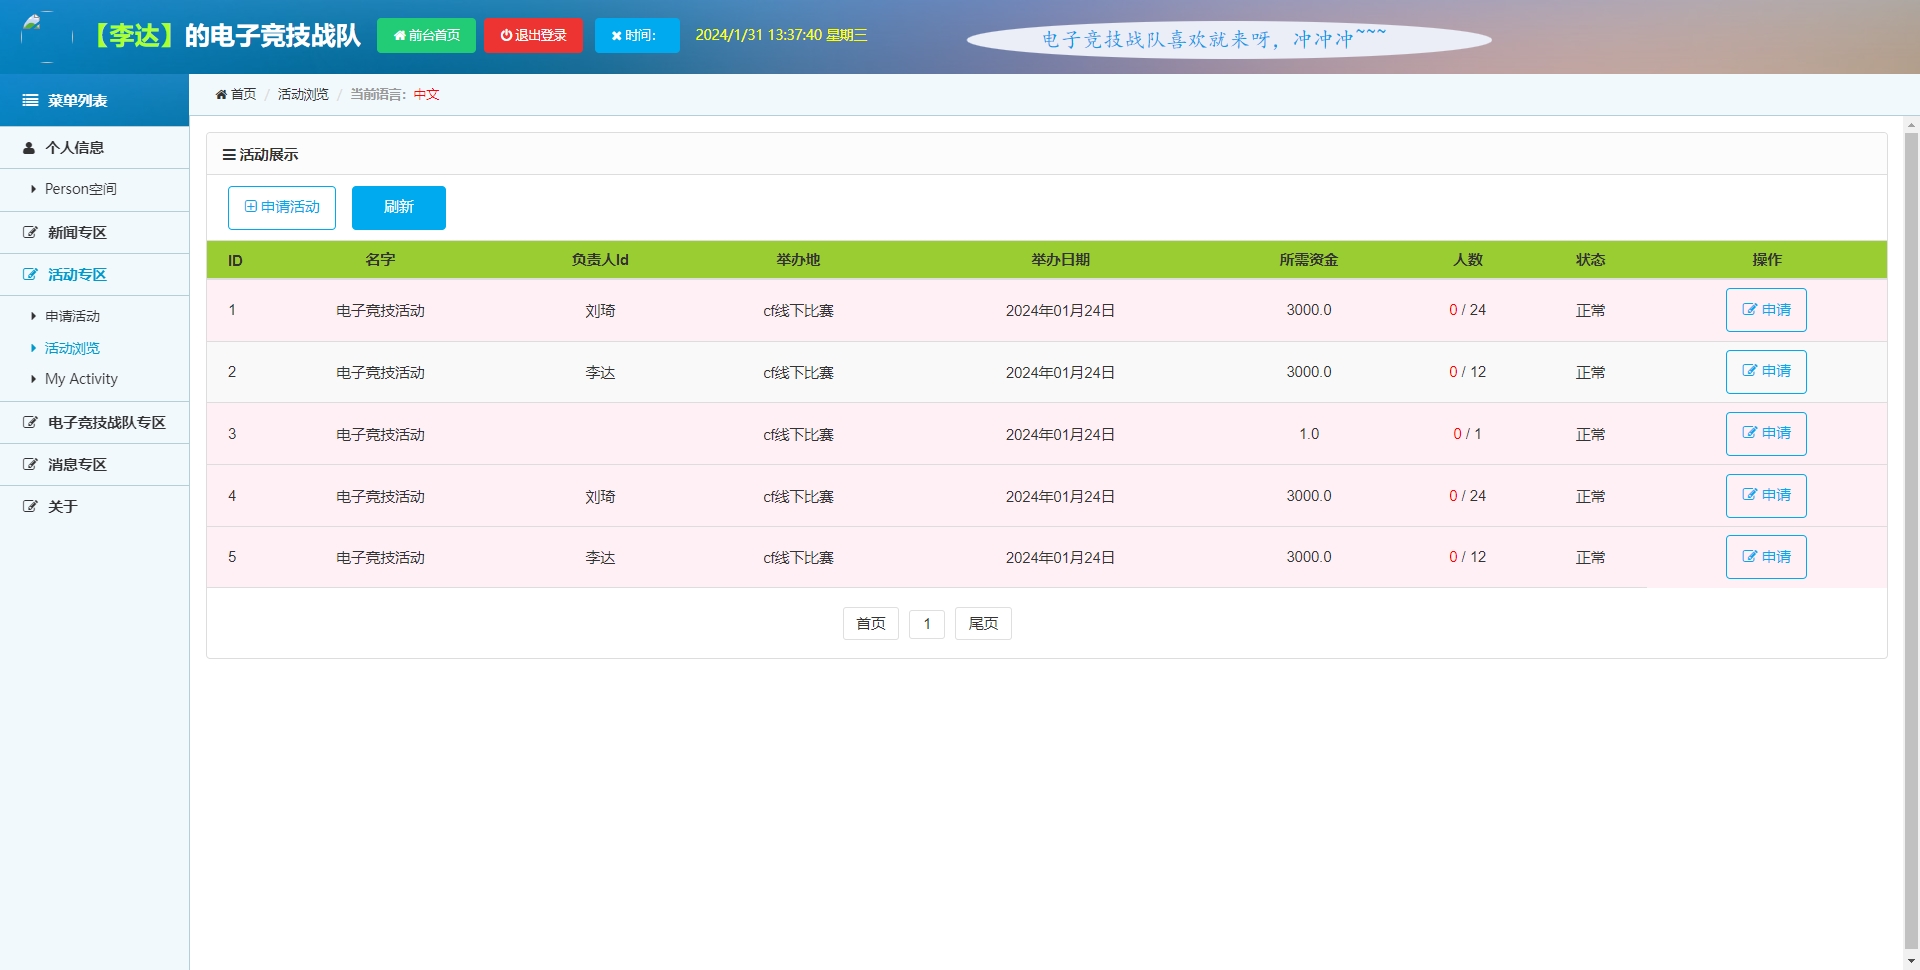Click the 举办日期 column header

1060,260
